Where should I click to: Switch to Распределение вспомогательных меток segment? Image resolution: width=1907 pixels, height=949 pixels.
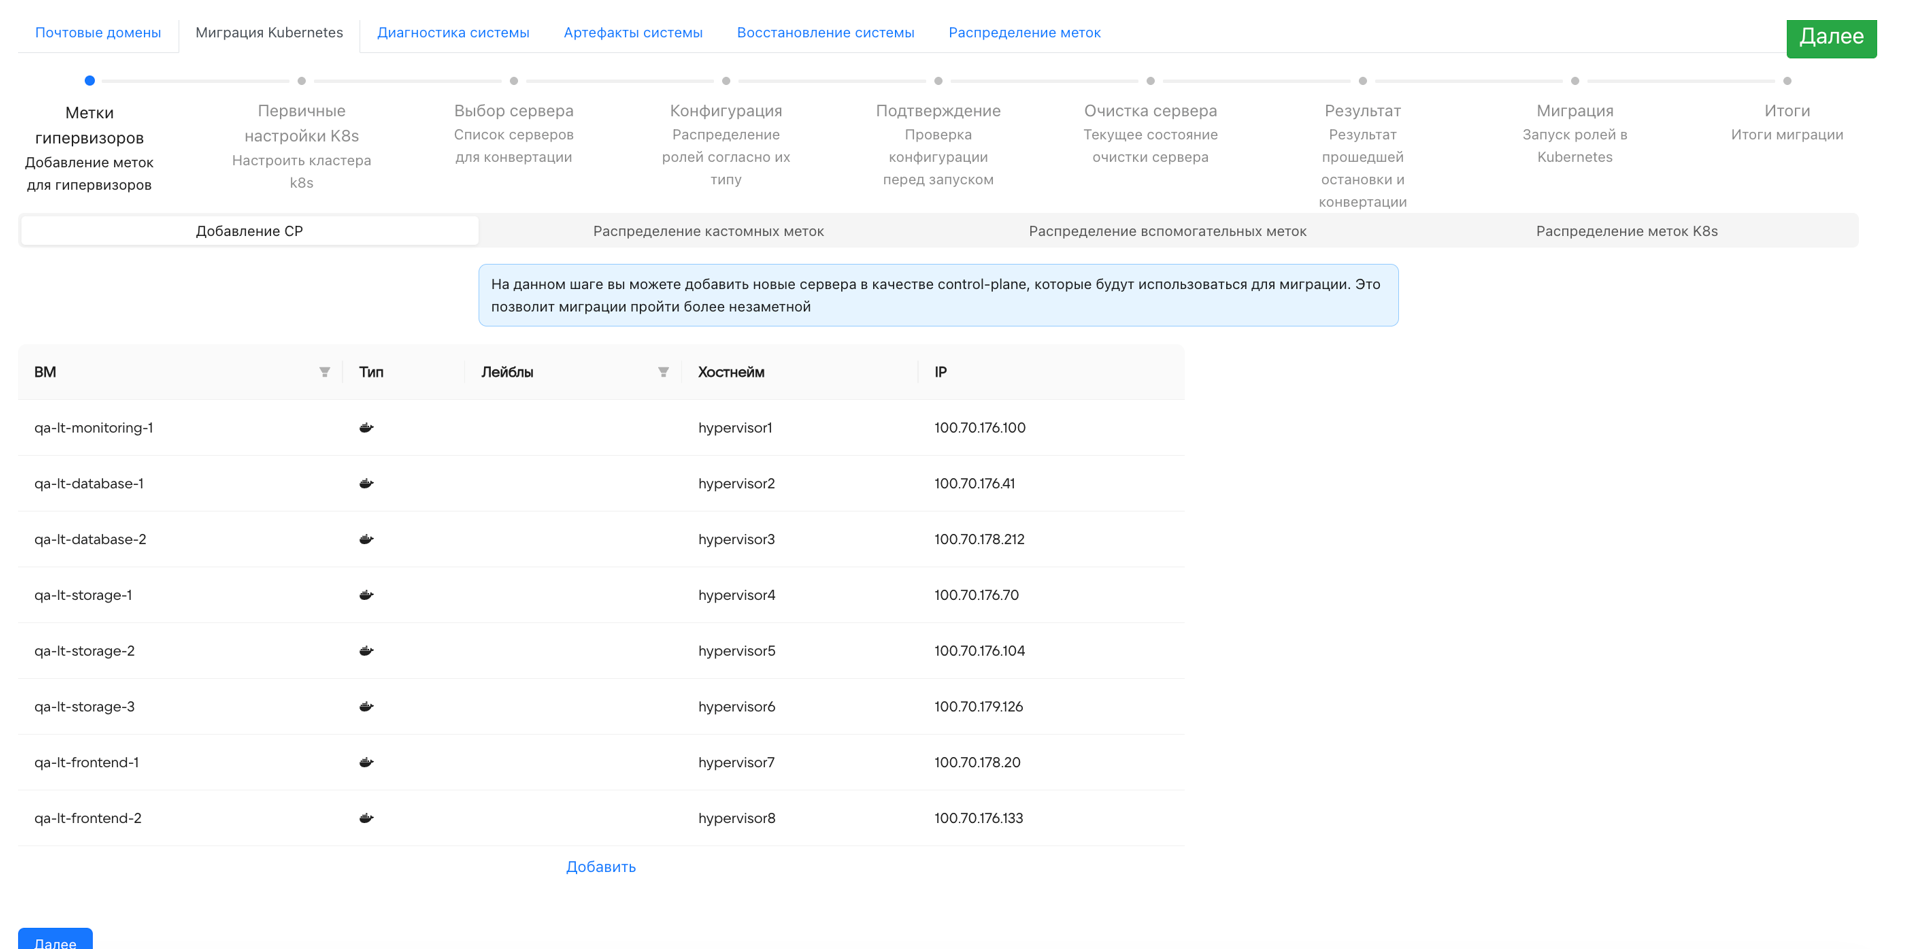click(x=1167, y=231)
